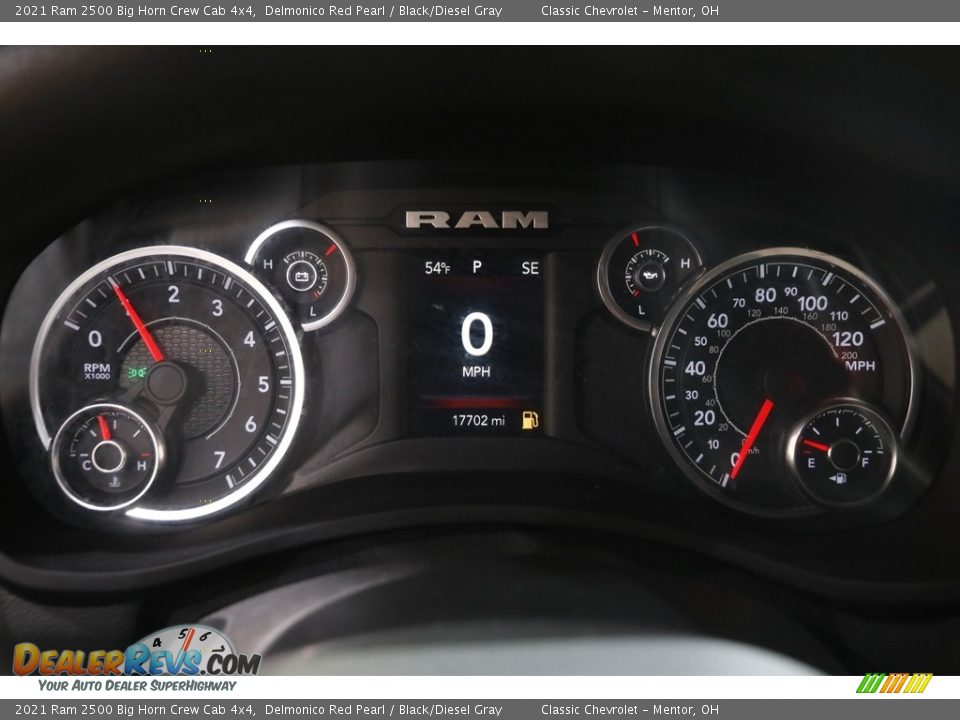Click the MPH label under digital speed

pyautogui.click(x=476, y=372)
